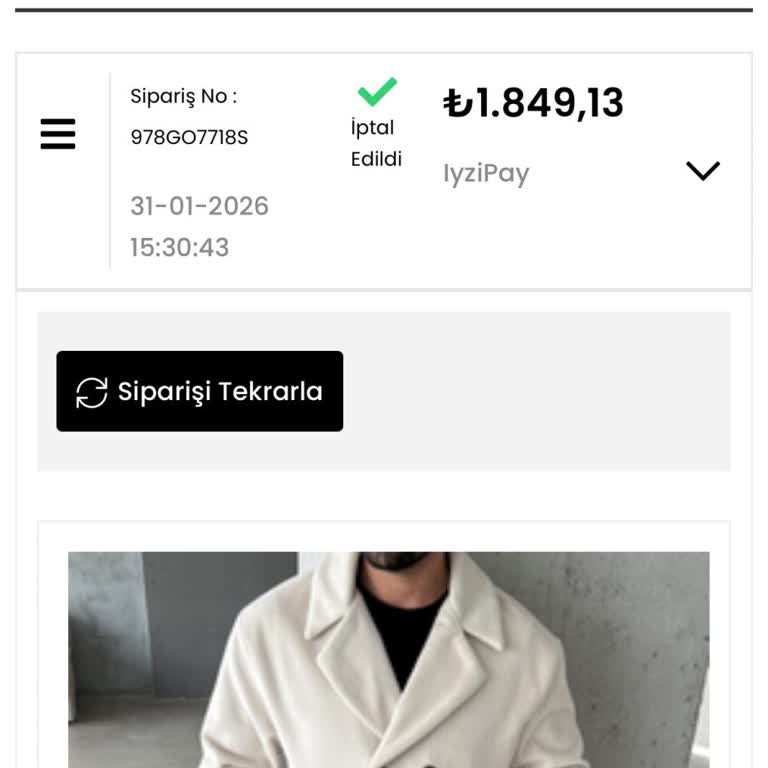Viewport: 768px width, 768px height.
Task: Click the İptal Edildi status text
Action: point(376,143)
